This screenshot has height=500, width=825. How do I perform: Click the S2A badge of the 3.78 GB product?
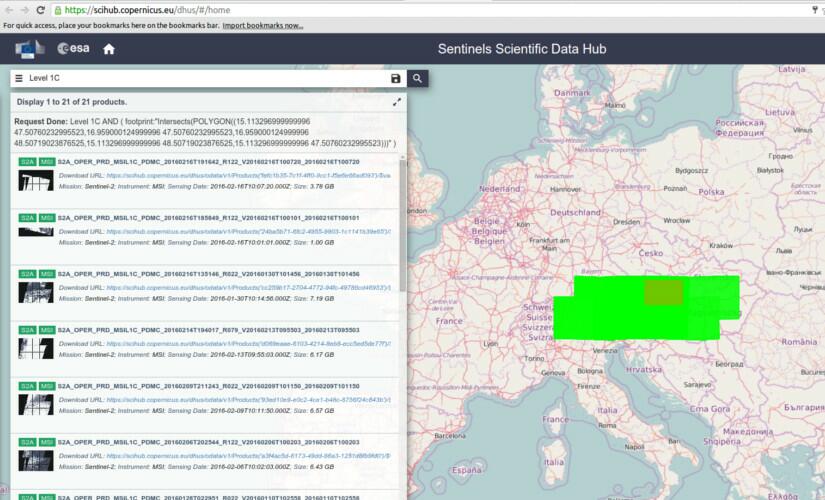[x=27, y=162]
